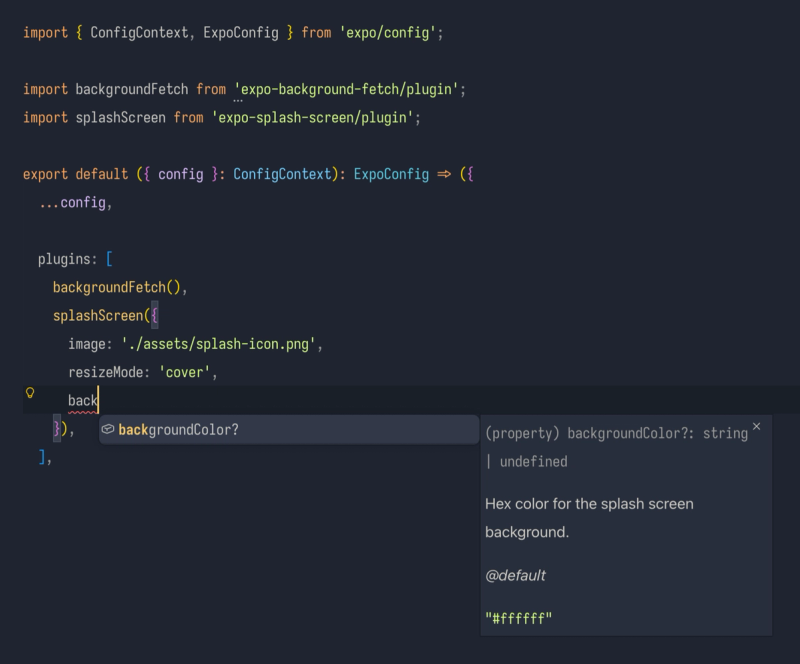This screenshot has height=664, width=800.
Task: Click the image: property key
Action: pos(90,344)
